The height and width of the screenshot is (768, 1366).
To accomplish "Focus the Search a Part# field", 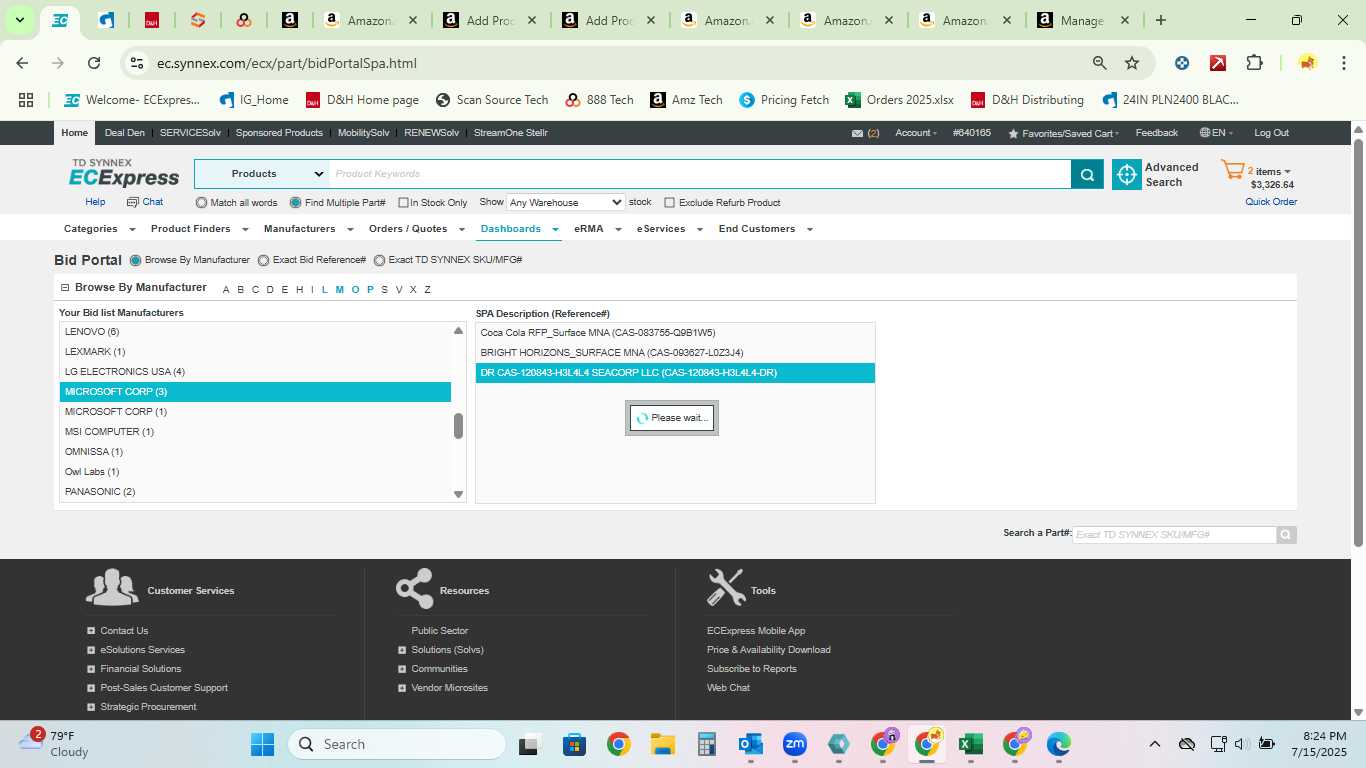I will (1174, 535).
